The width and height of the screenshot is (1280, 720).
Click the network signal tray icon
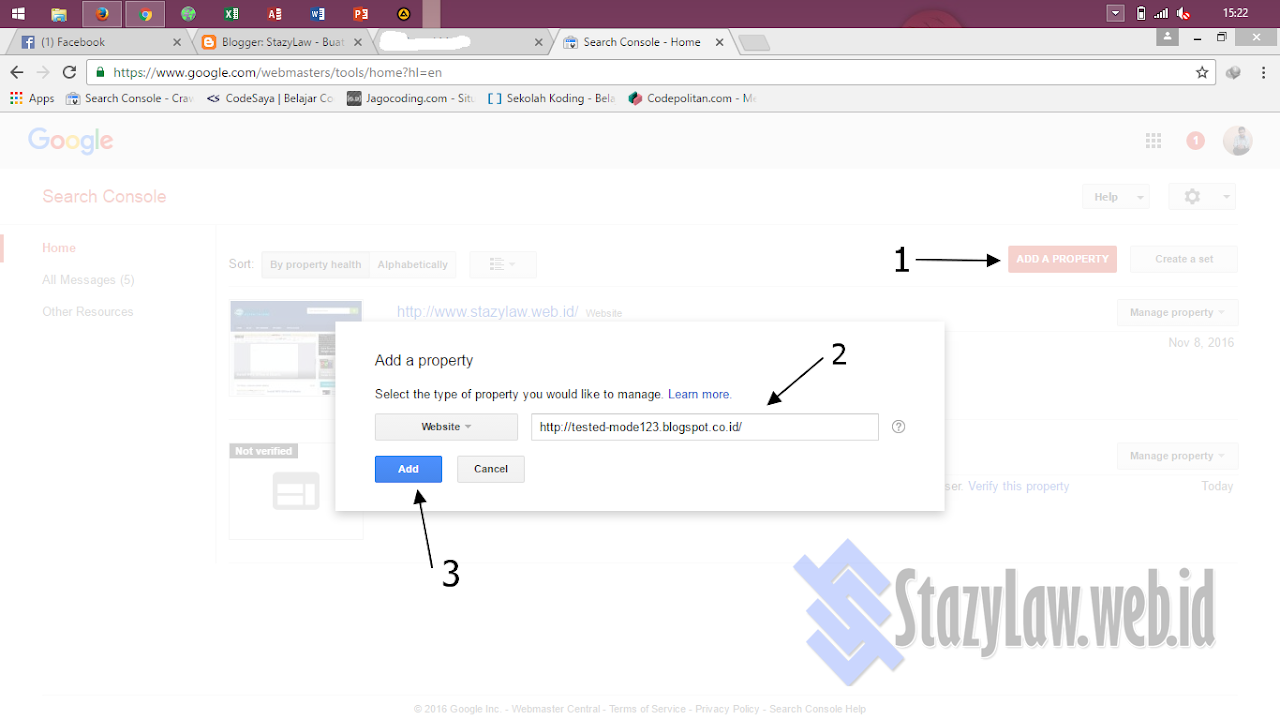coord(1161,13)
